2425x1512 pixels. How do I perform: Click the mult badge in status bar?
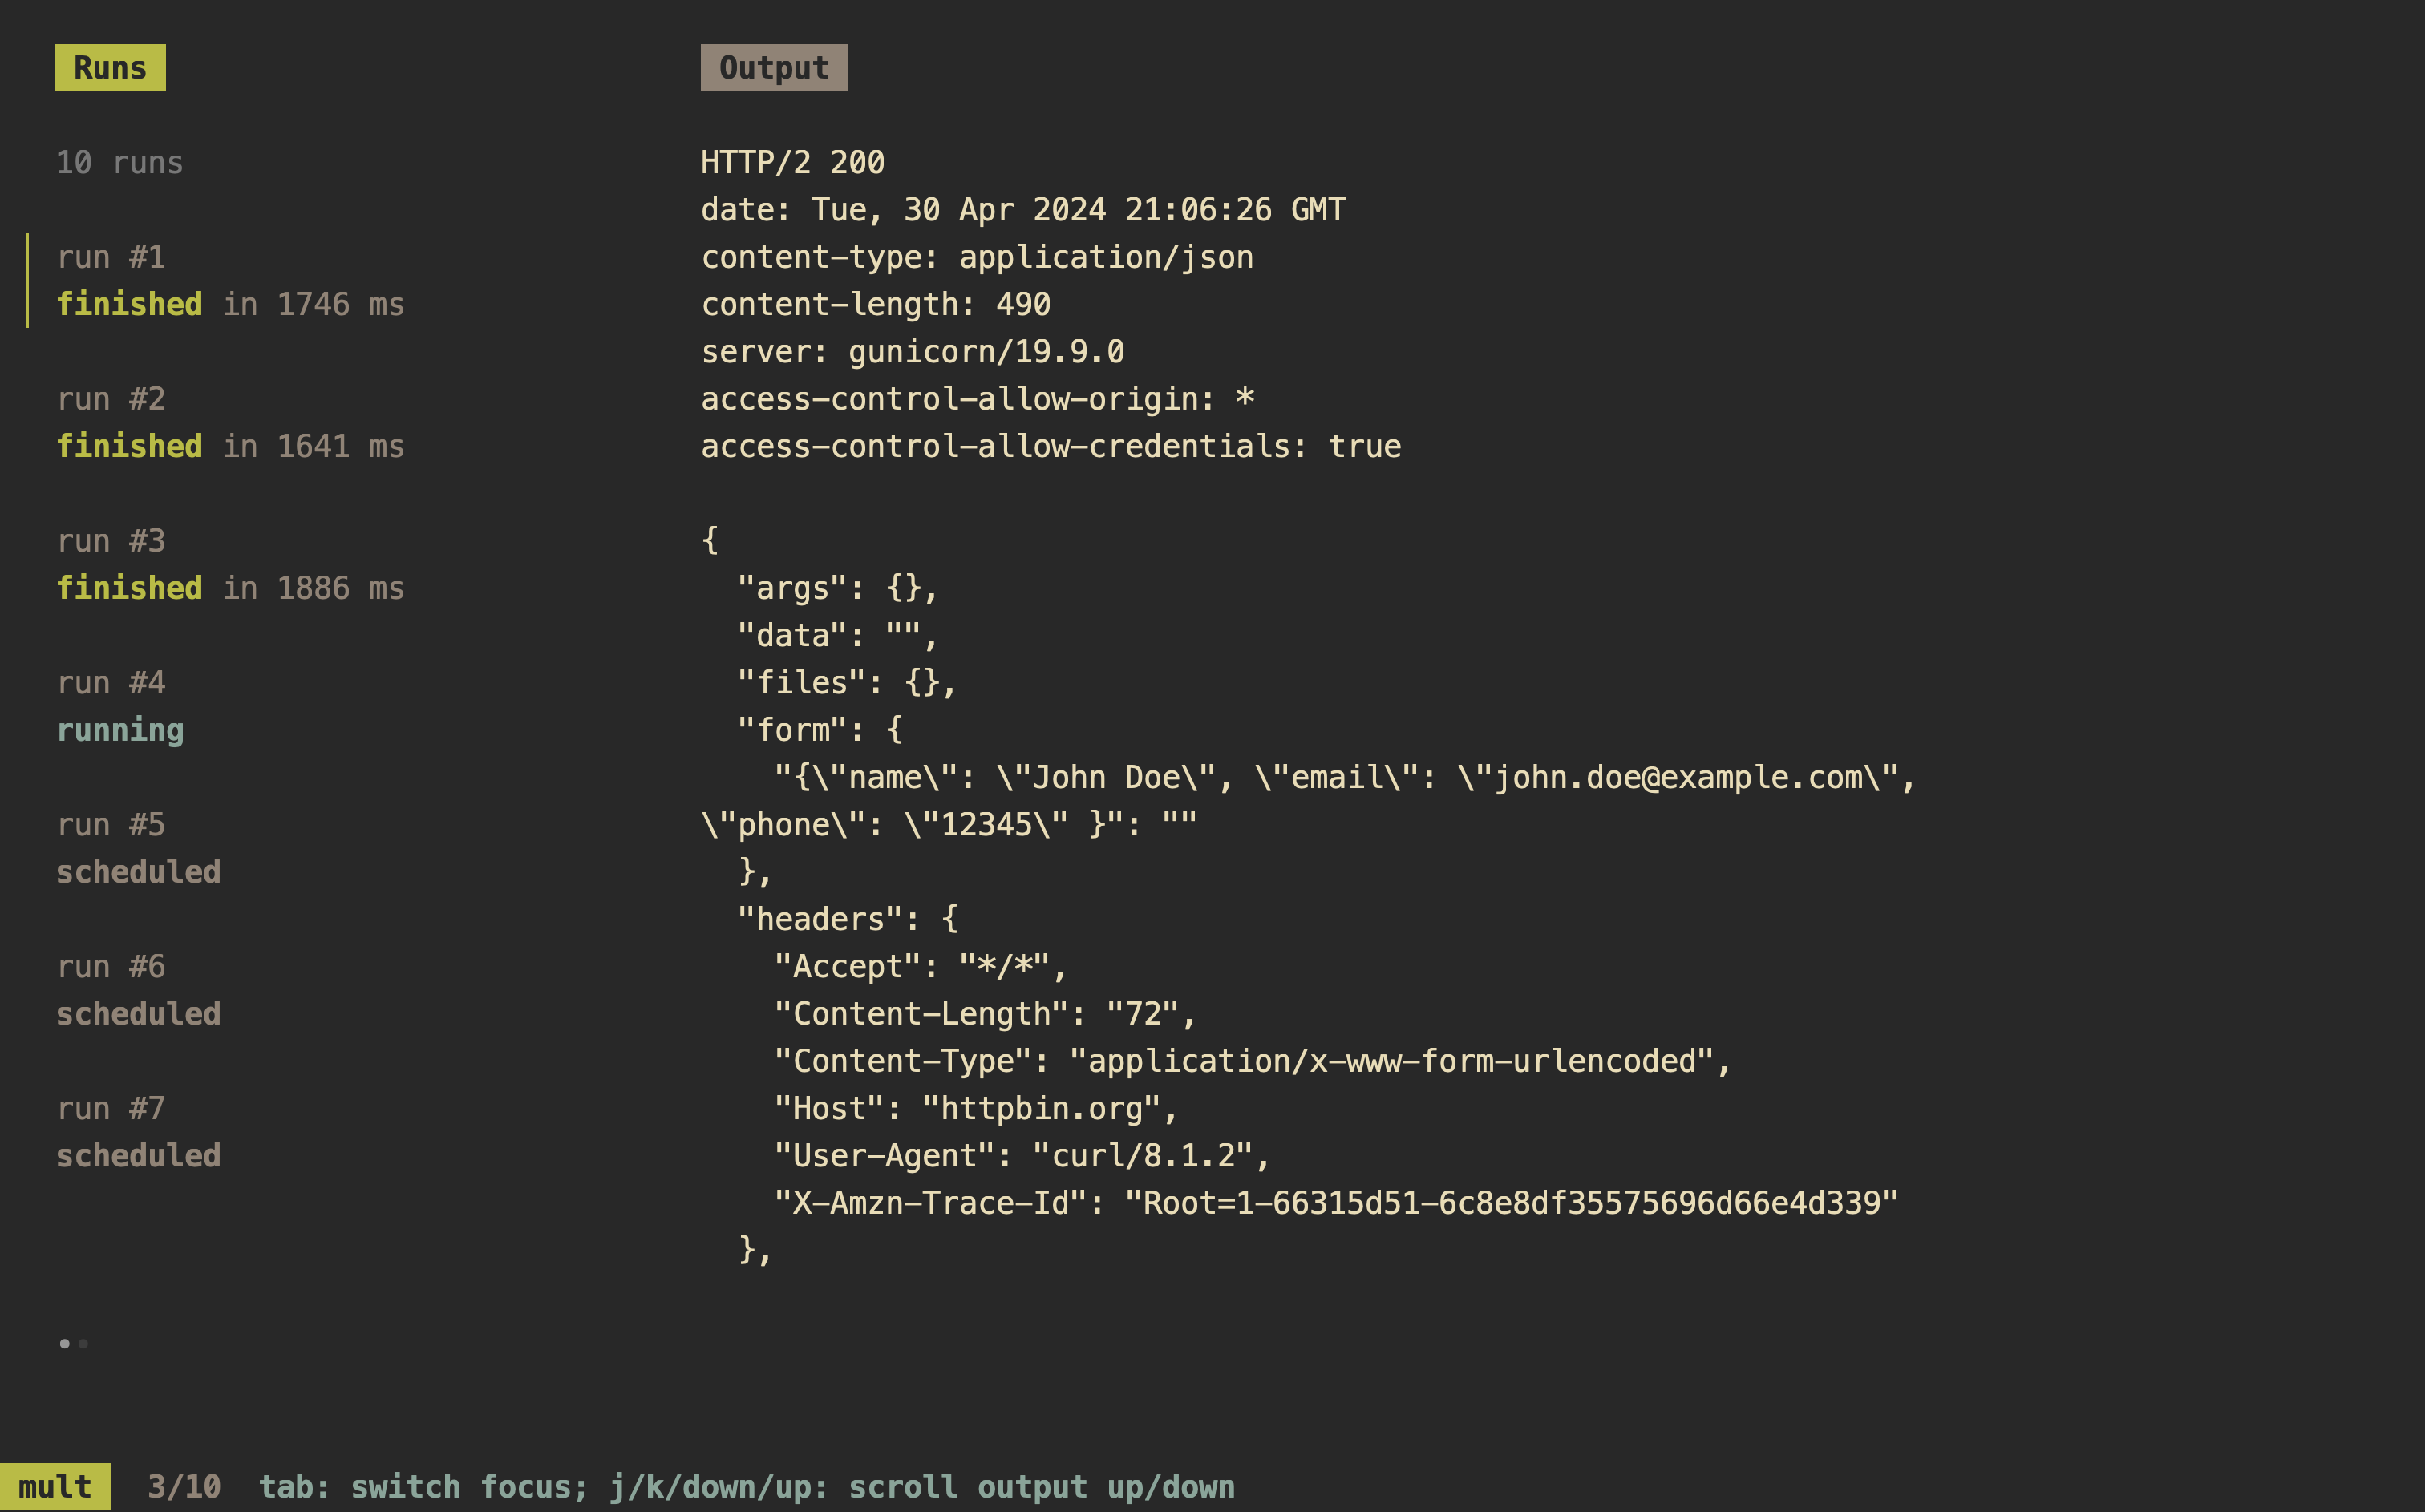[x=55, y=1487]
